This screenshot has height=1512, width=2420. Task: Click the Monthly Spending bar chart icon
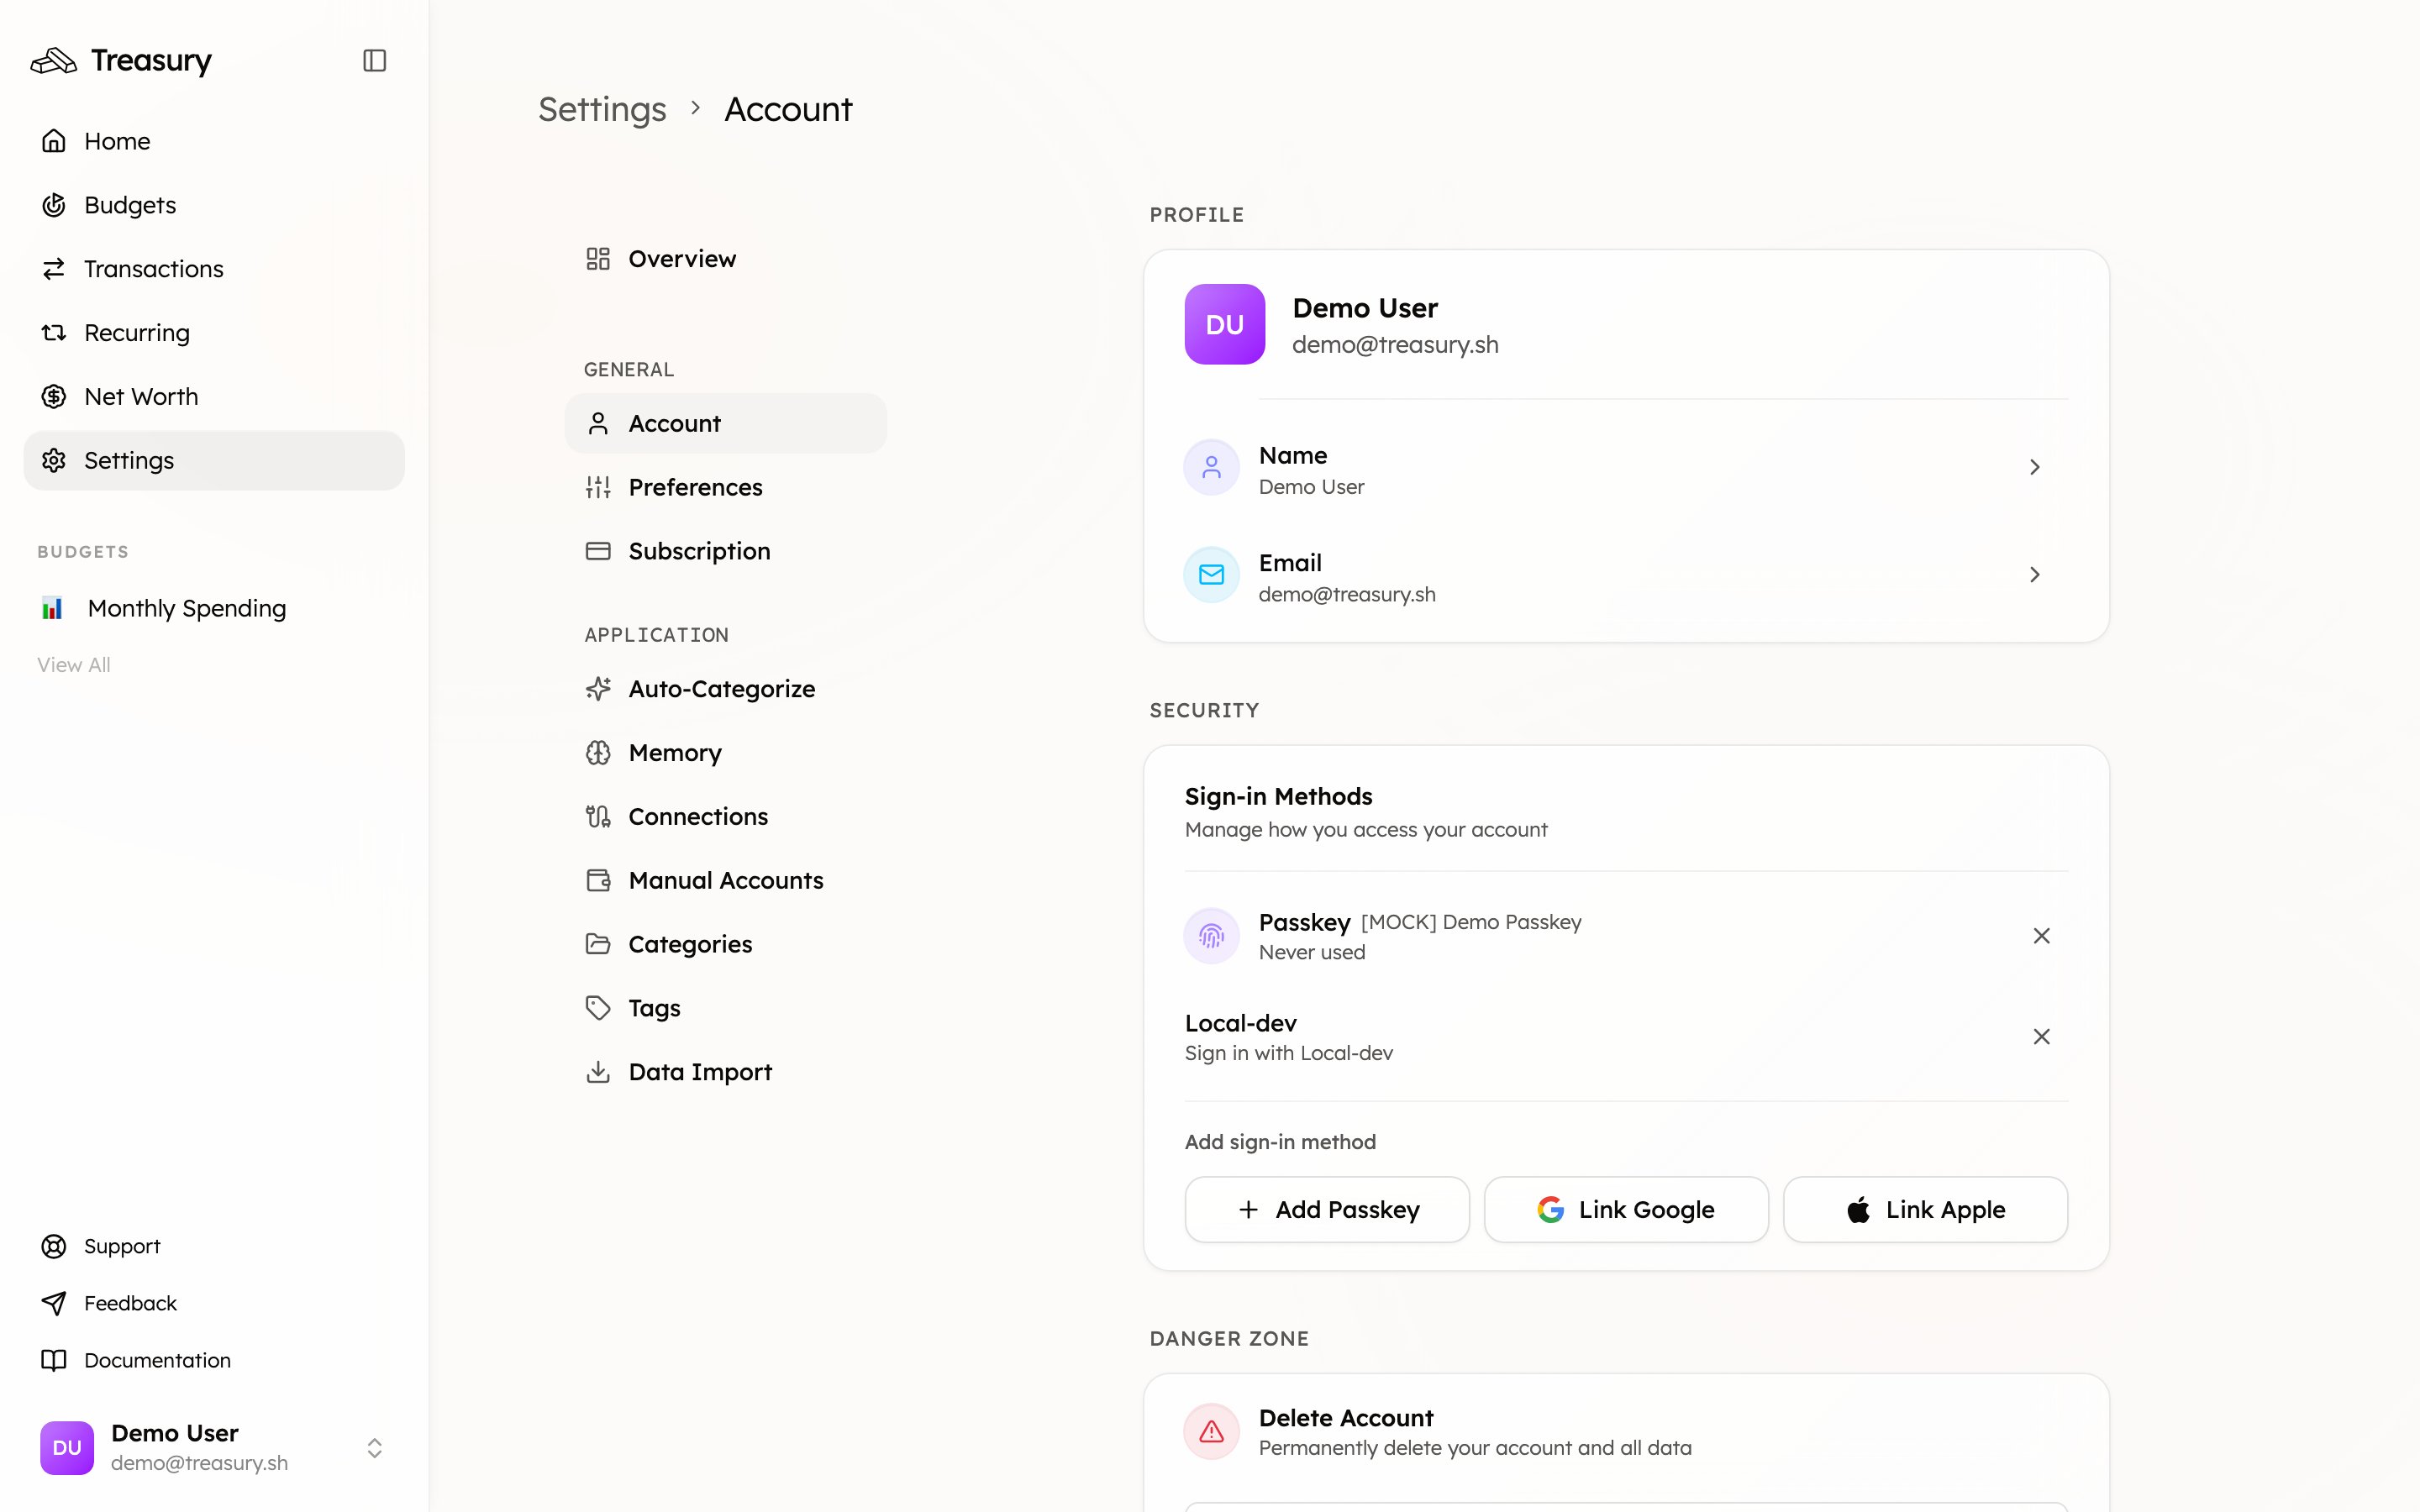(52, 608)
